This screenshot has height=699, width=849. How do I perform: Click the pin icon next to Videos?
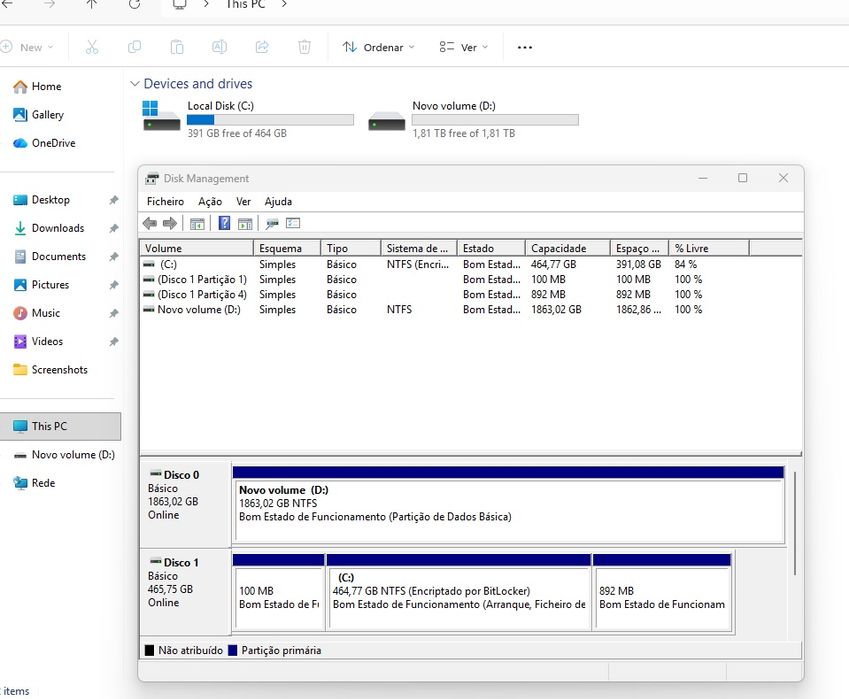click(x=114, y=342)
